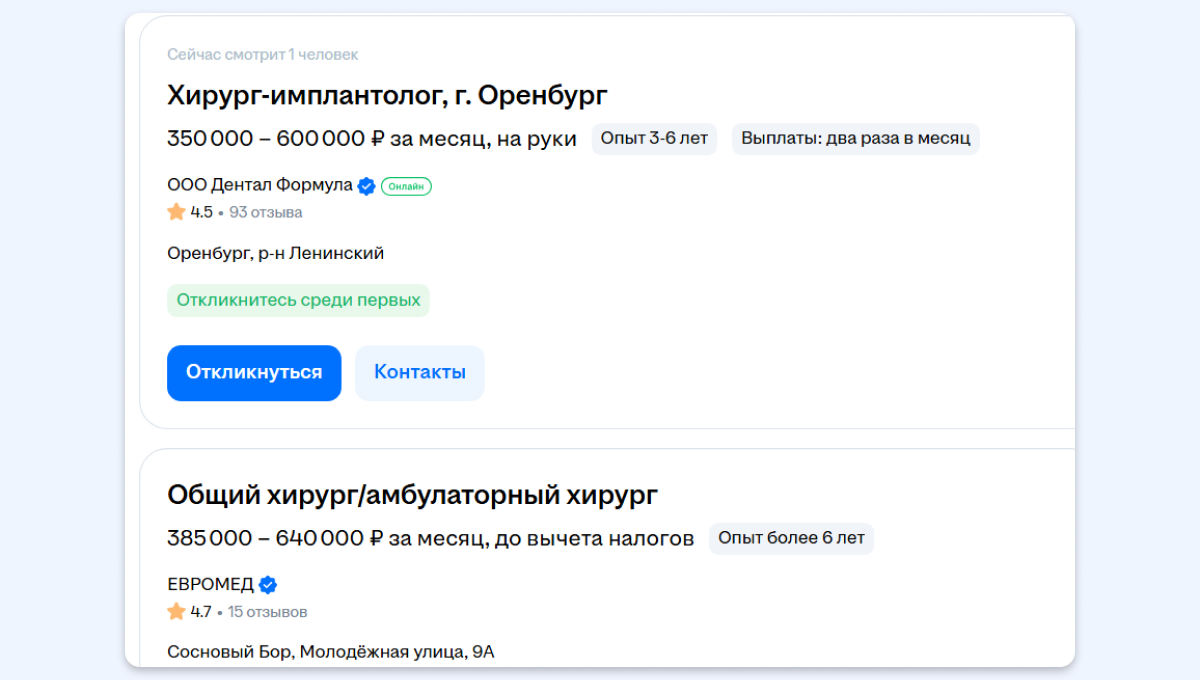
Task: Click the star icon with 4.5 rating
Action: (x=177, y=212)
